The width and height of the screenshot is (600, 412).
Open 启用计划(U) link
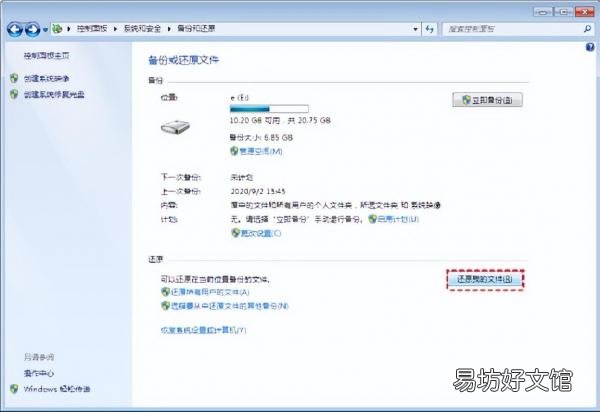click(398, 219)
